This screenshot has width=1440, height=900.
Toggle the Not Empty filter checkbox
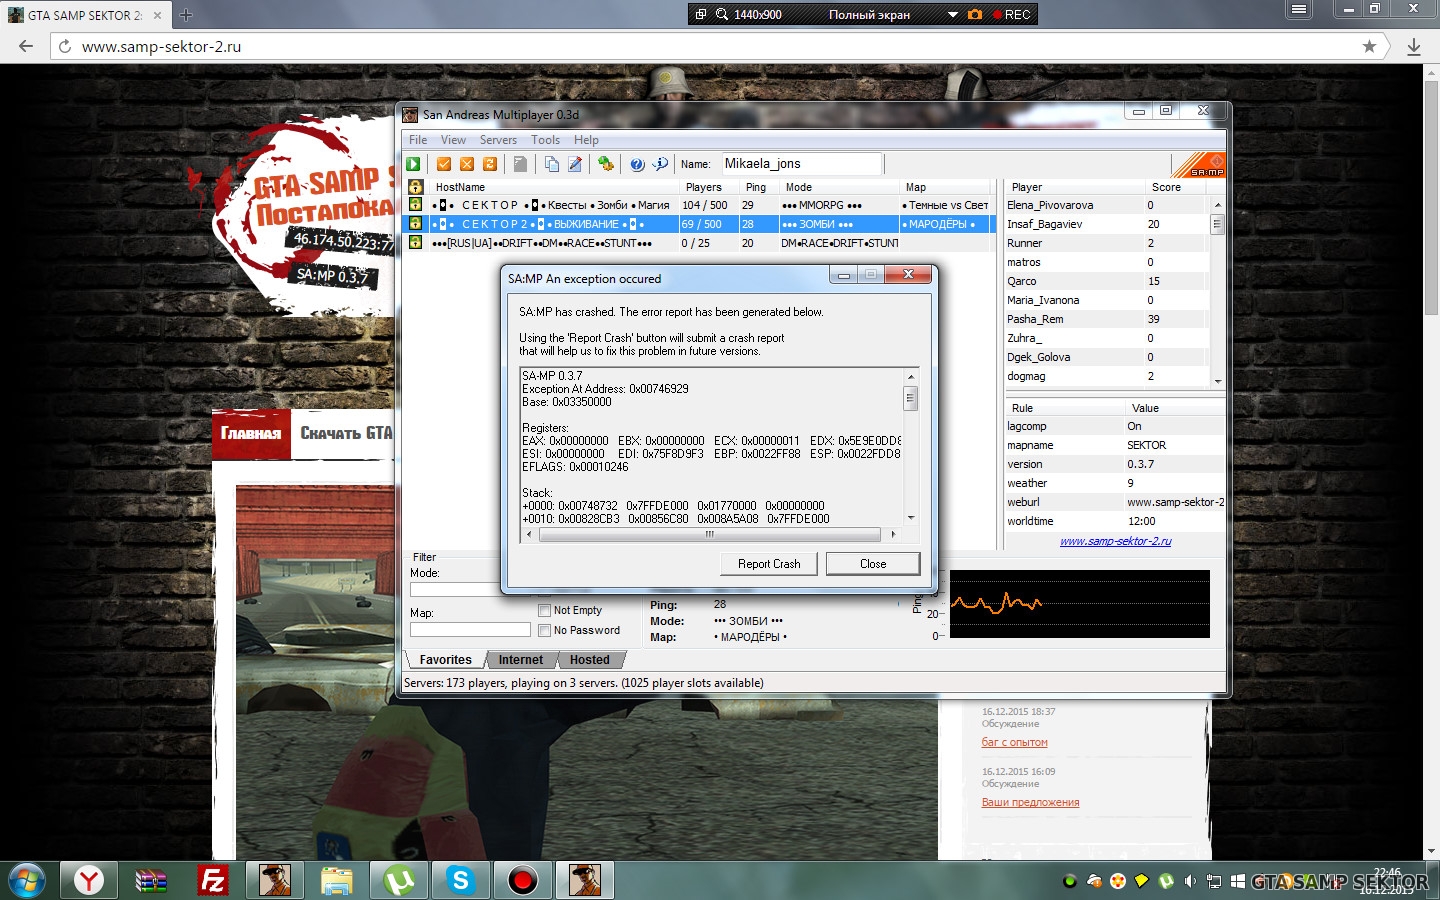coord(545,610)
